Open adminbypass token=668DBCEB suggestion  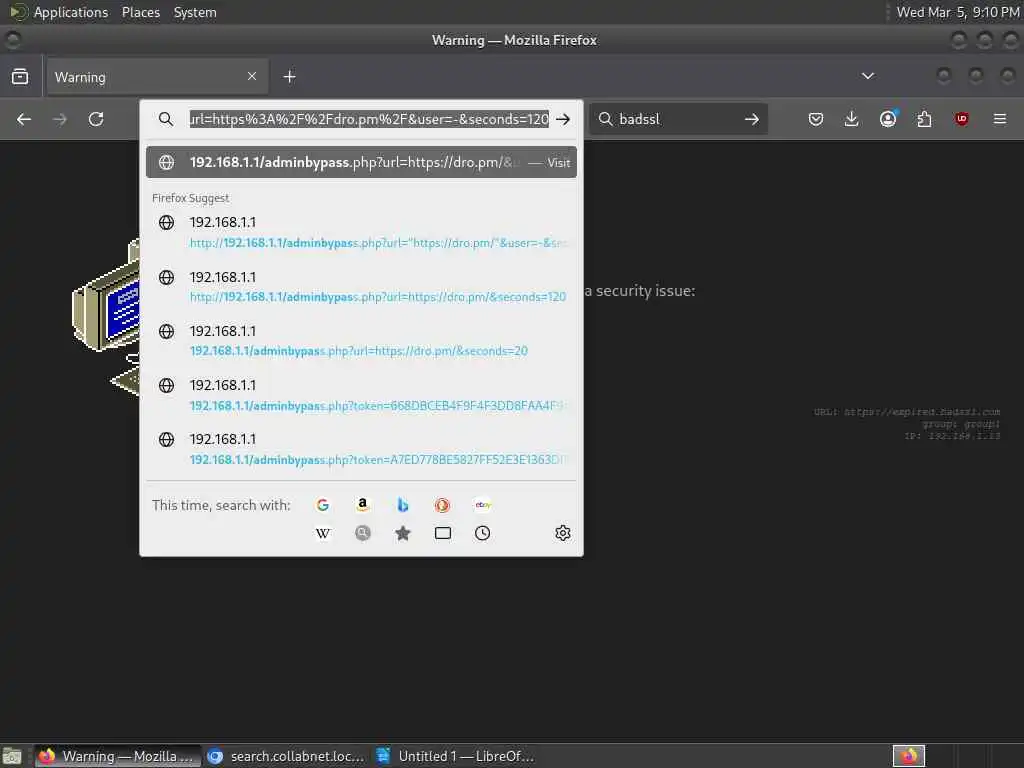[361, 395]
